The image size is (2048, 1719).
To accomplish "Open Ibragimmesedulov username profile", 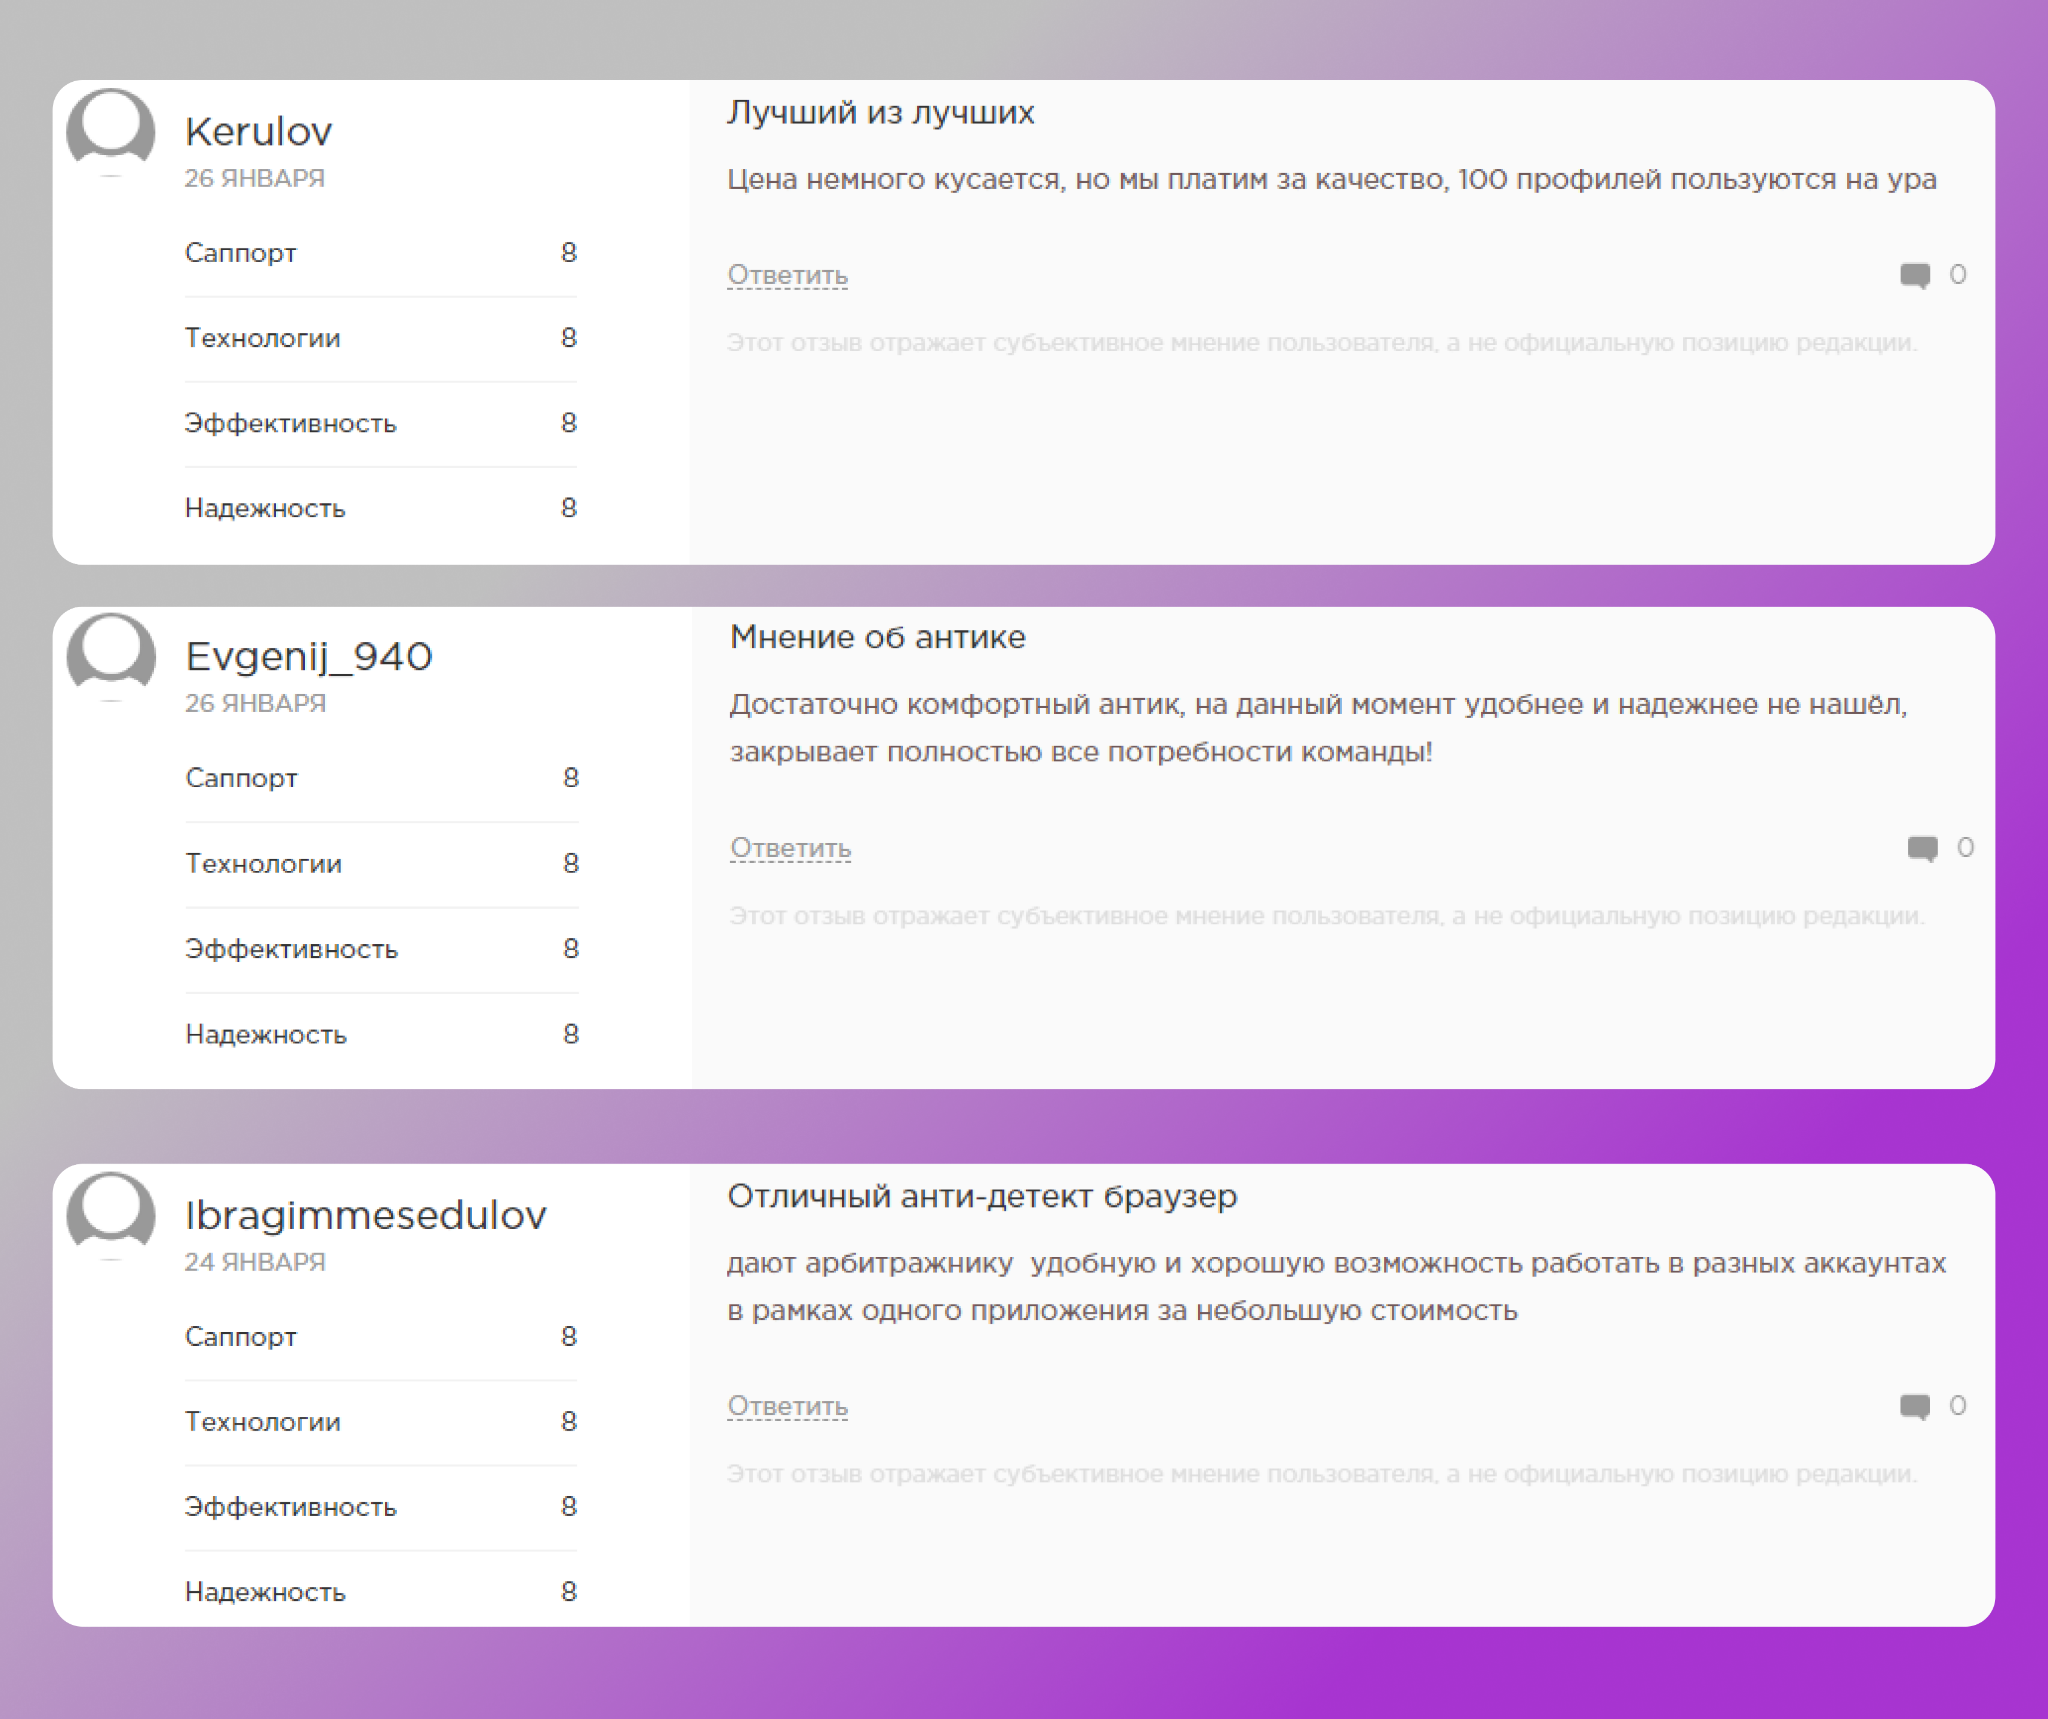I will click(x=365, y=1216).
